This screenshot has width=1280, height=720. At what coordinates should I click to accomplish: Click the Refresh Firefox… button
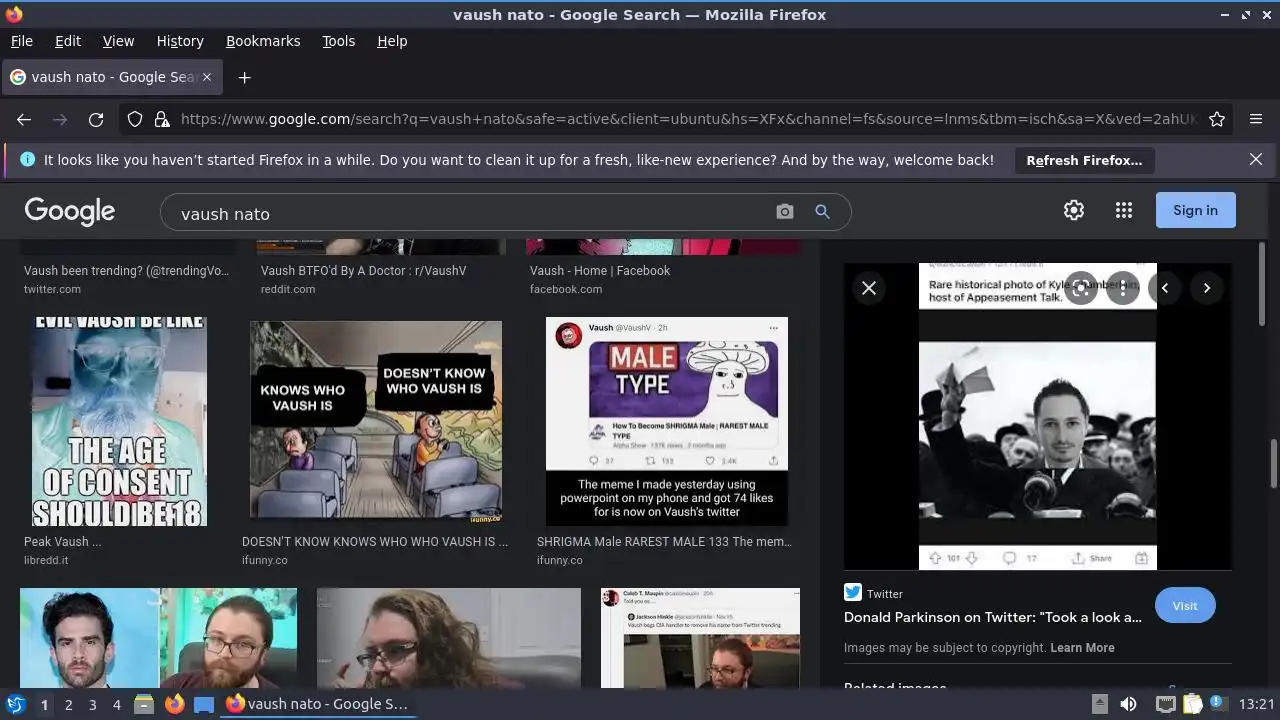click(1084, 160)
